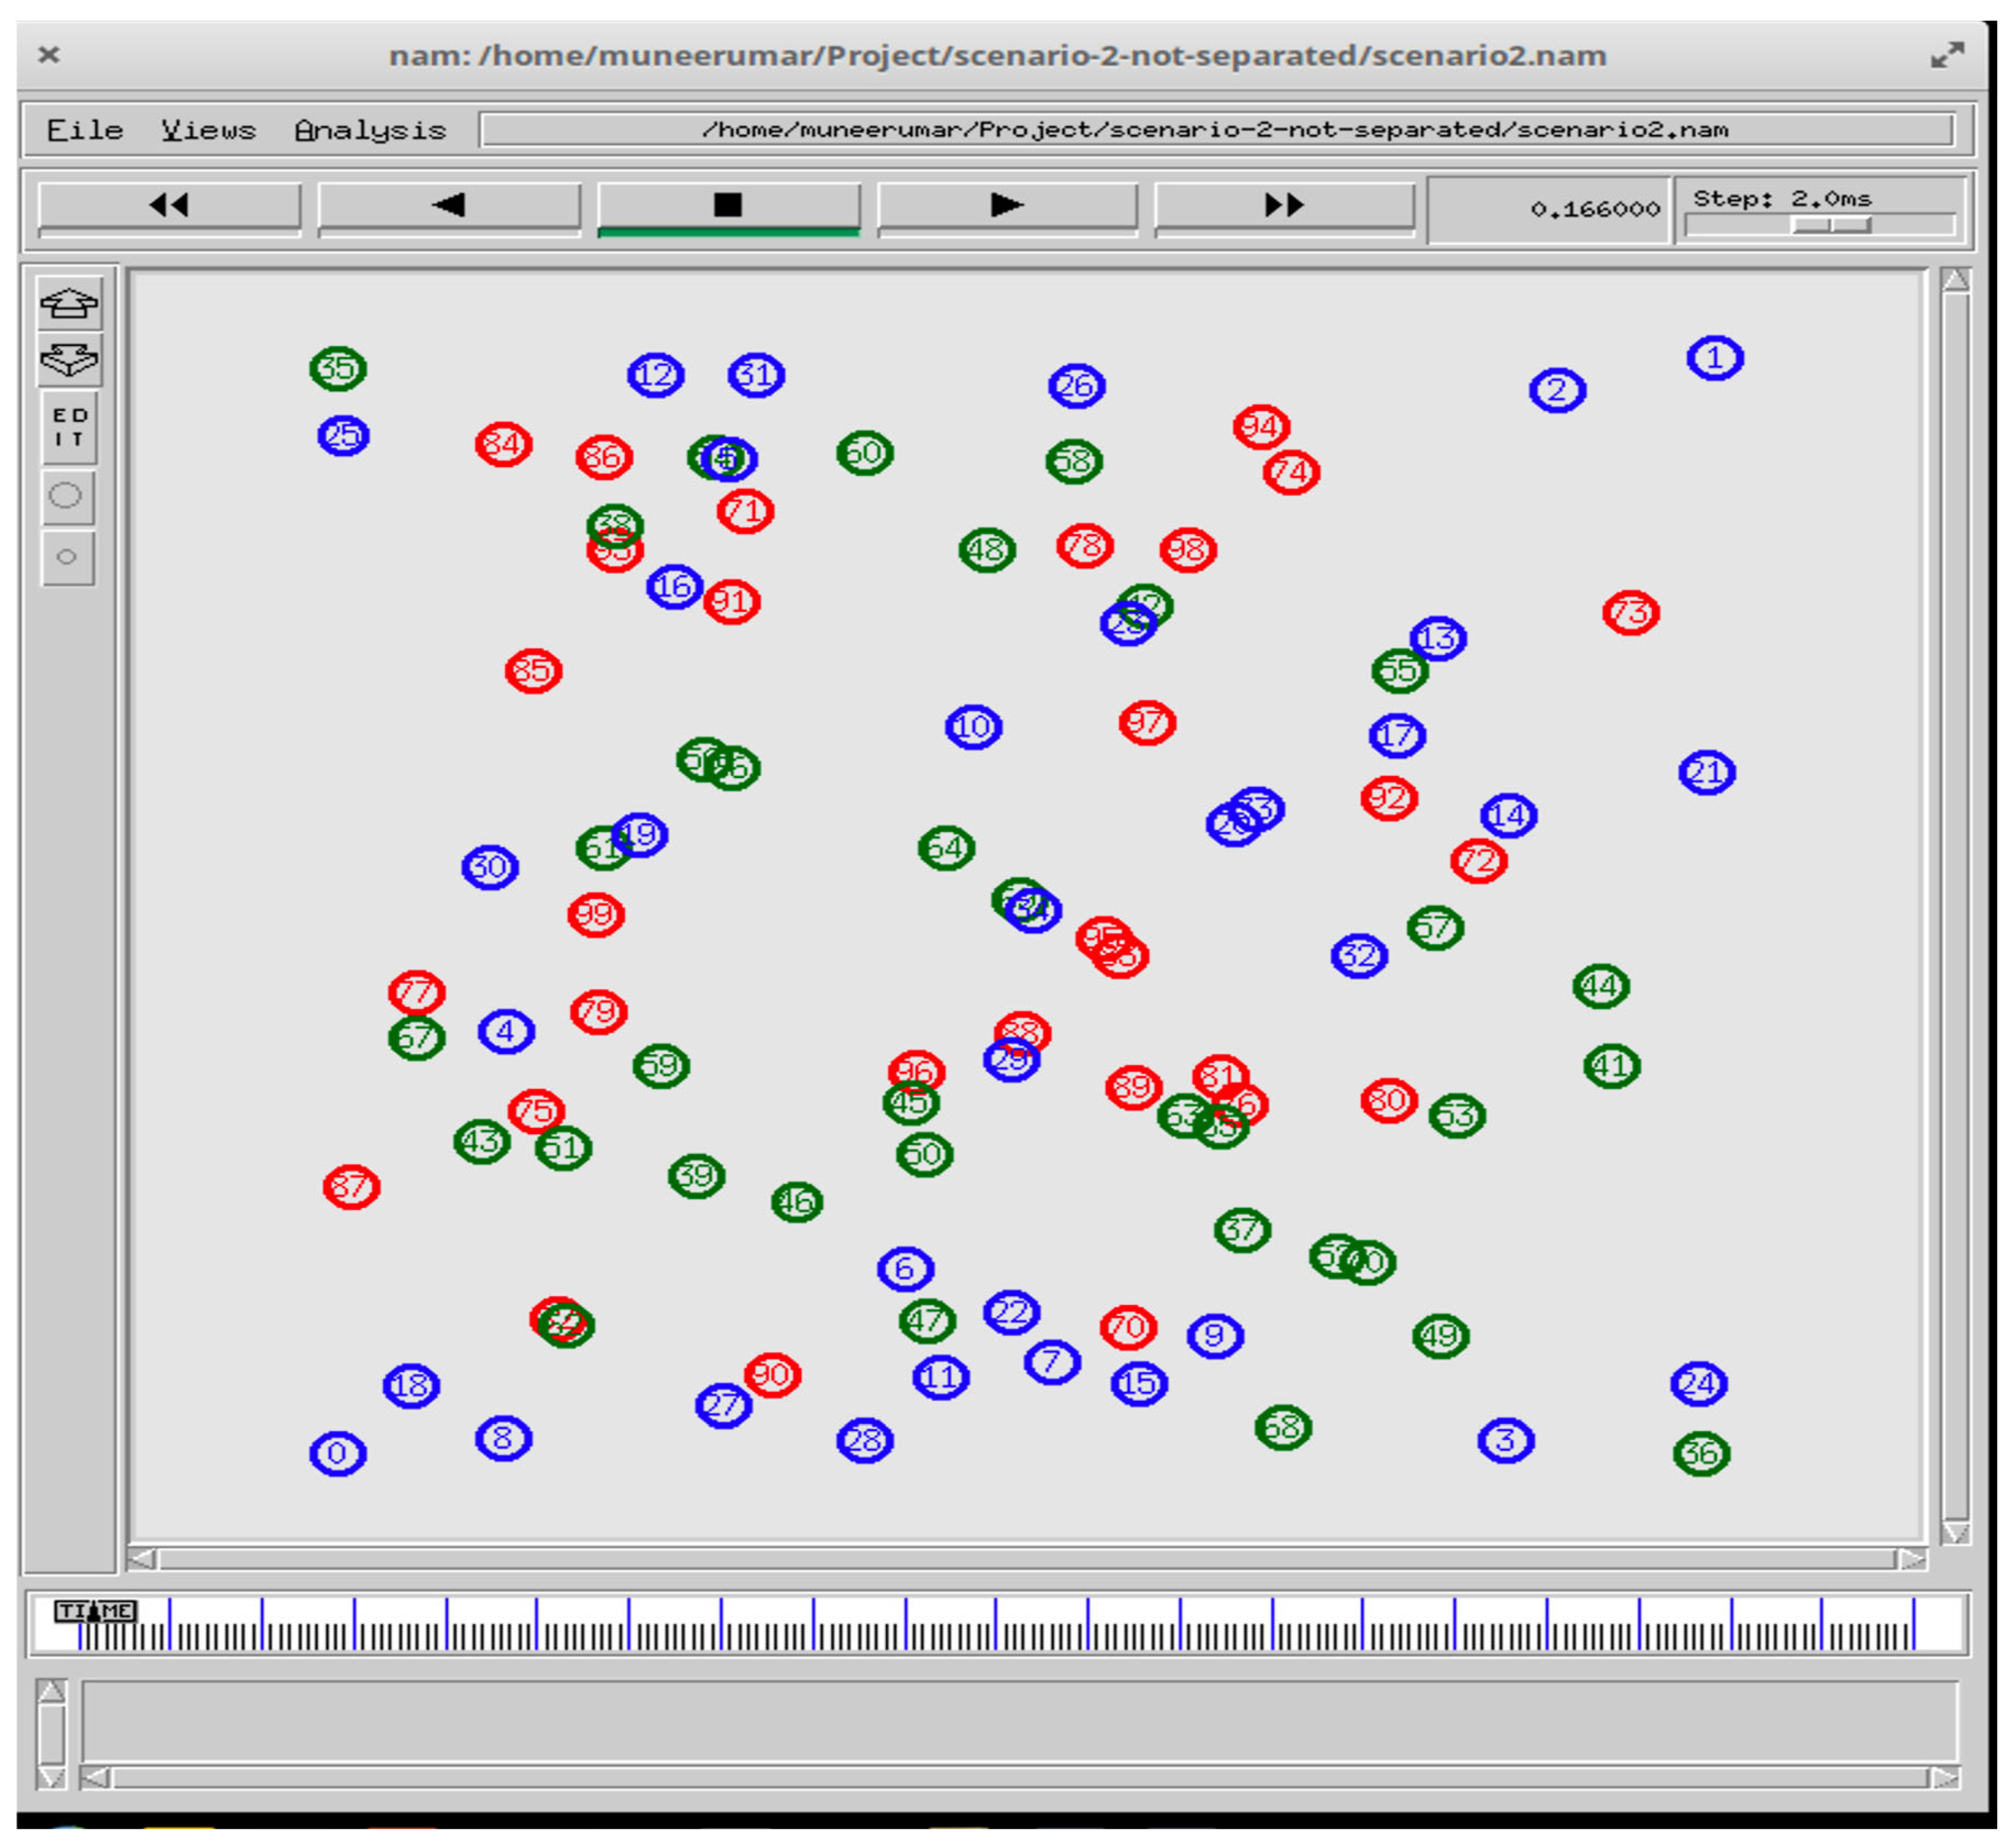Toggle the EDIT mode button

[69, 427]
